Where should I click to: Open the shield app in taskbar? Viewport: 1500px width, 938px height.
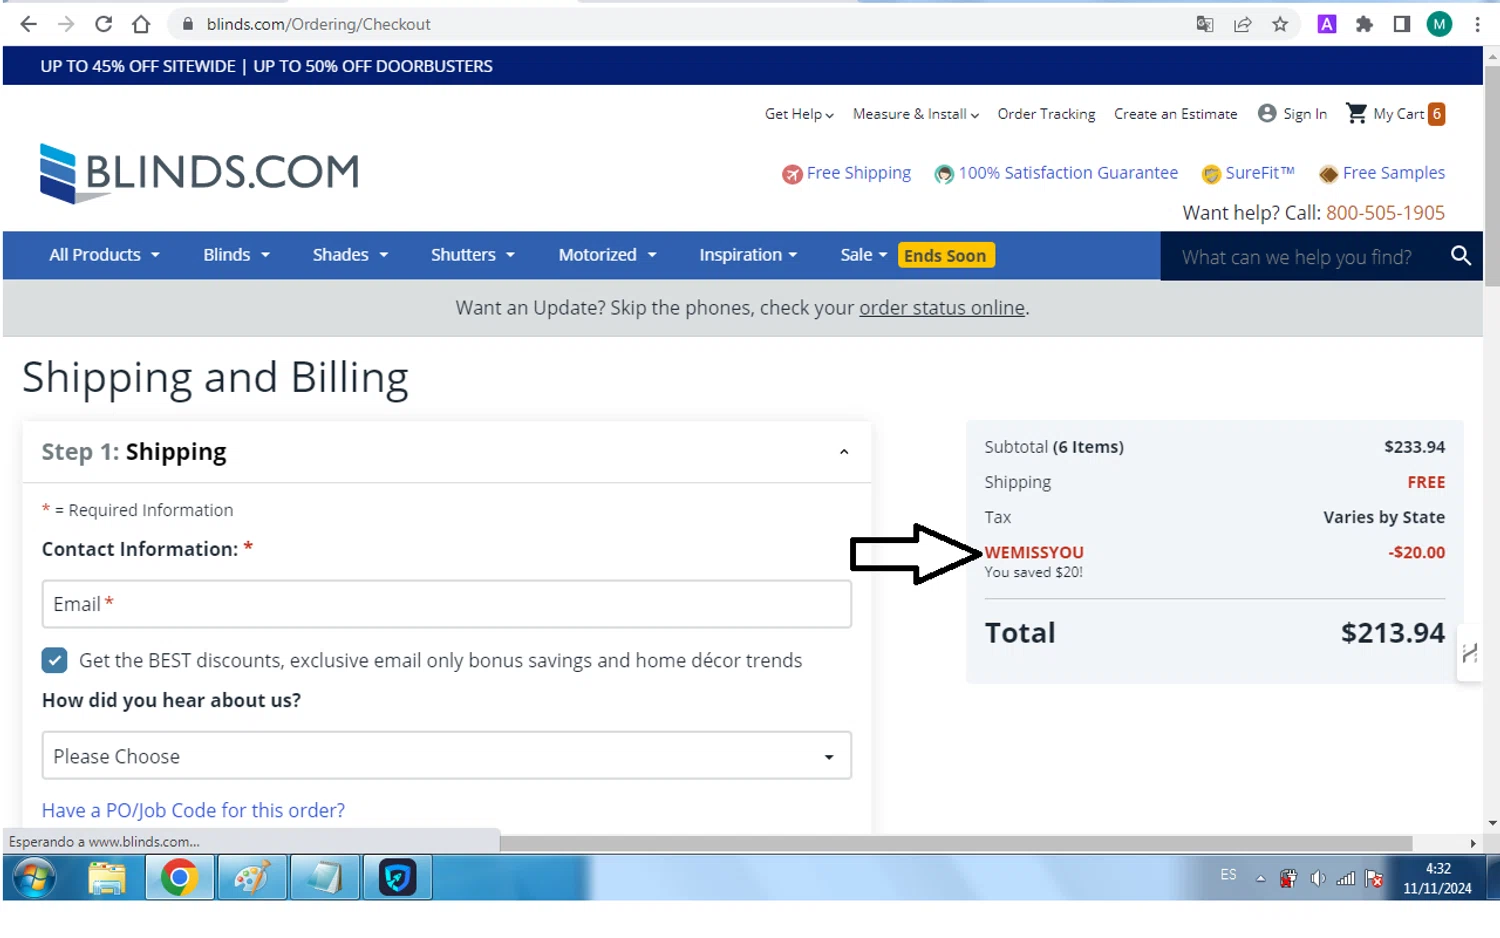pyautogui.click(x=397, y=878)
